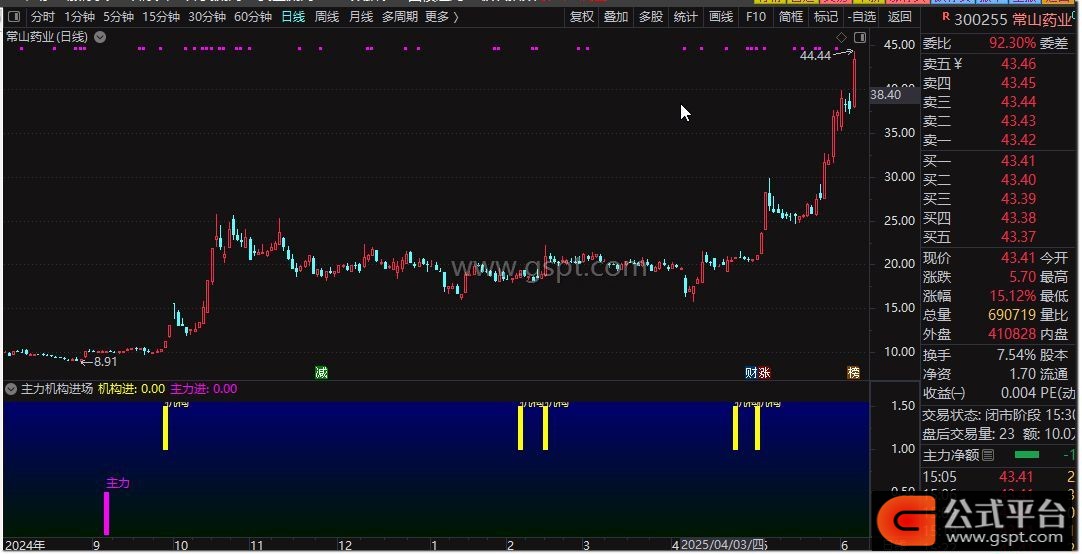
Task: Toggle 叠加 overlay mode
Action: click(616, 17)
